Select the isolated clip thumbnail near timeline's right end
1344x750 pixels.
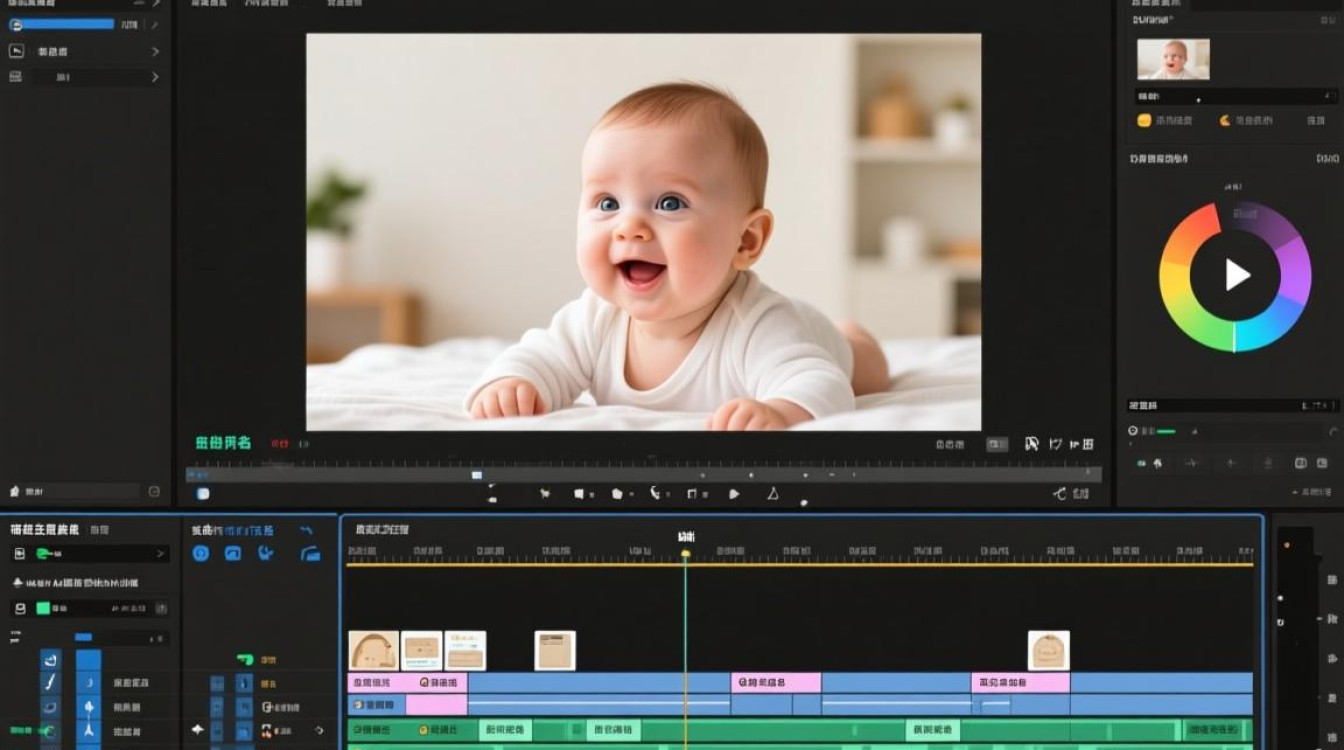click(1049, 650)
